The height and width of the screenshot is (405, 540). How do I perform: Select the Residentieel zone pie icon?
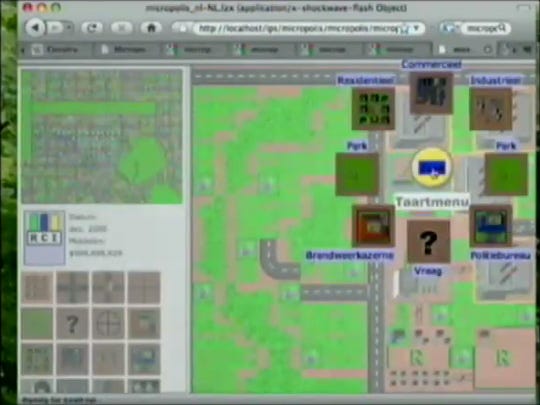point(373,108)
